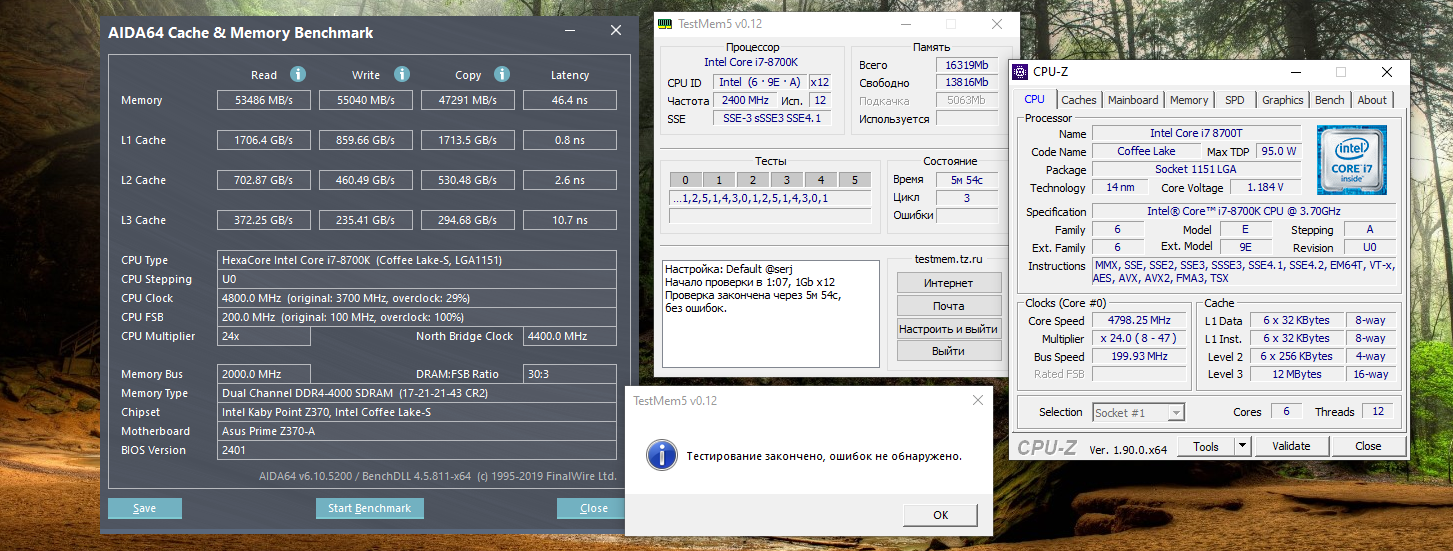The height and width of the screenshot is (551, 1453).
Task: Click the Code Name Coffee Lake field
Action: pos(1146,151)
